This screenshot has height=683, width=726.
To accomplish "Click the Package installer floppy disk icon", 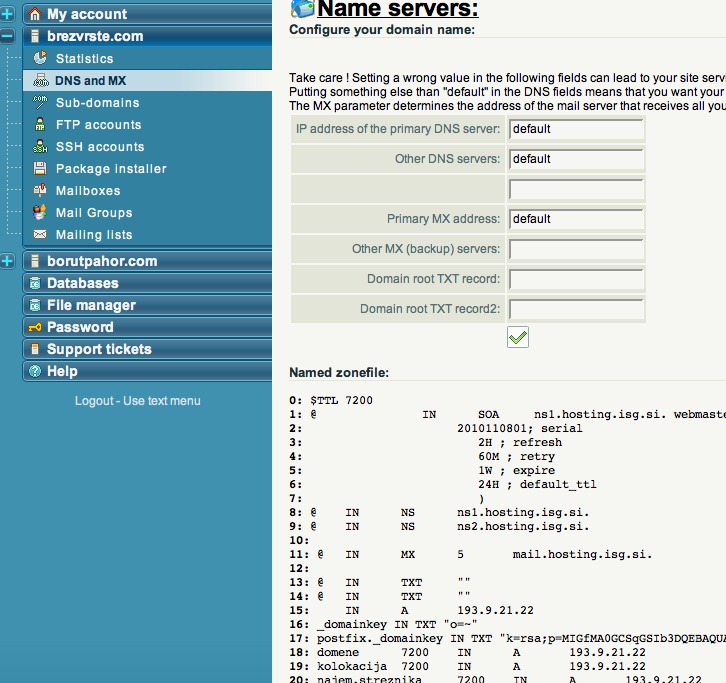I will 40,169.
